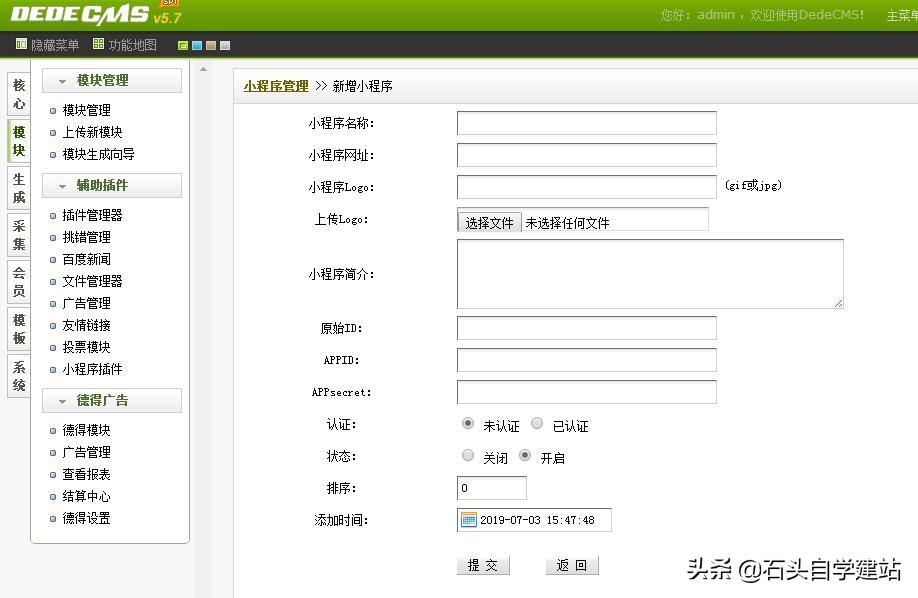The height and width of the screenshot is (598, 918).
Task: Switch to the 系统 side tab
Action: pos(19,376)
